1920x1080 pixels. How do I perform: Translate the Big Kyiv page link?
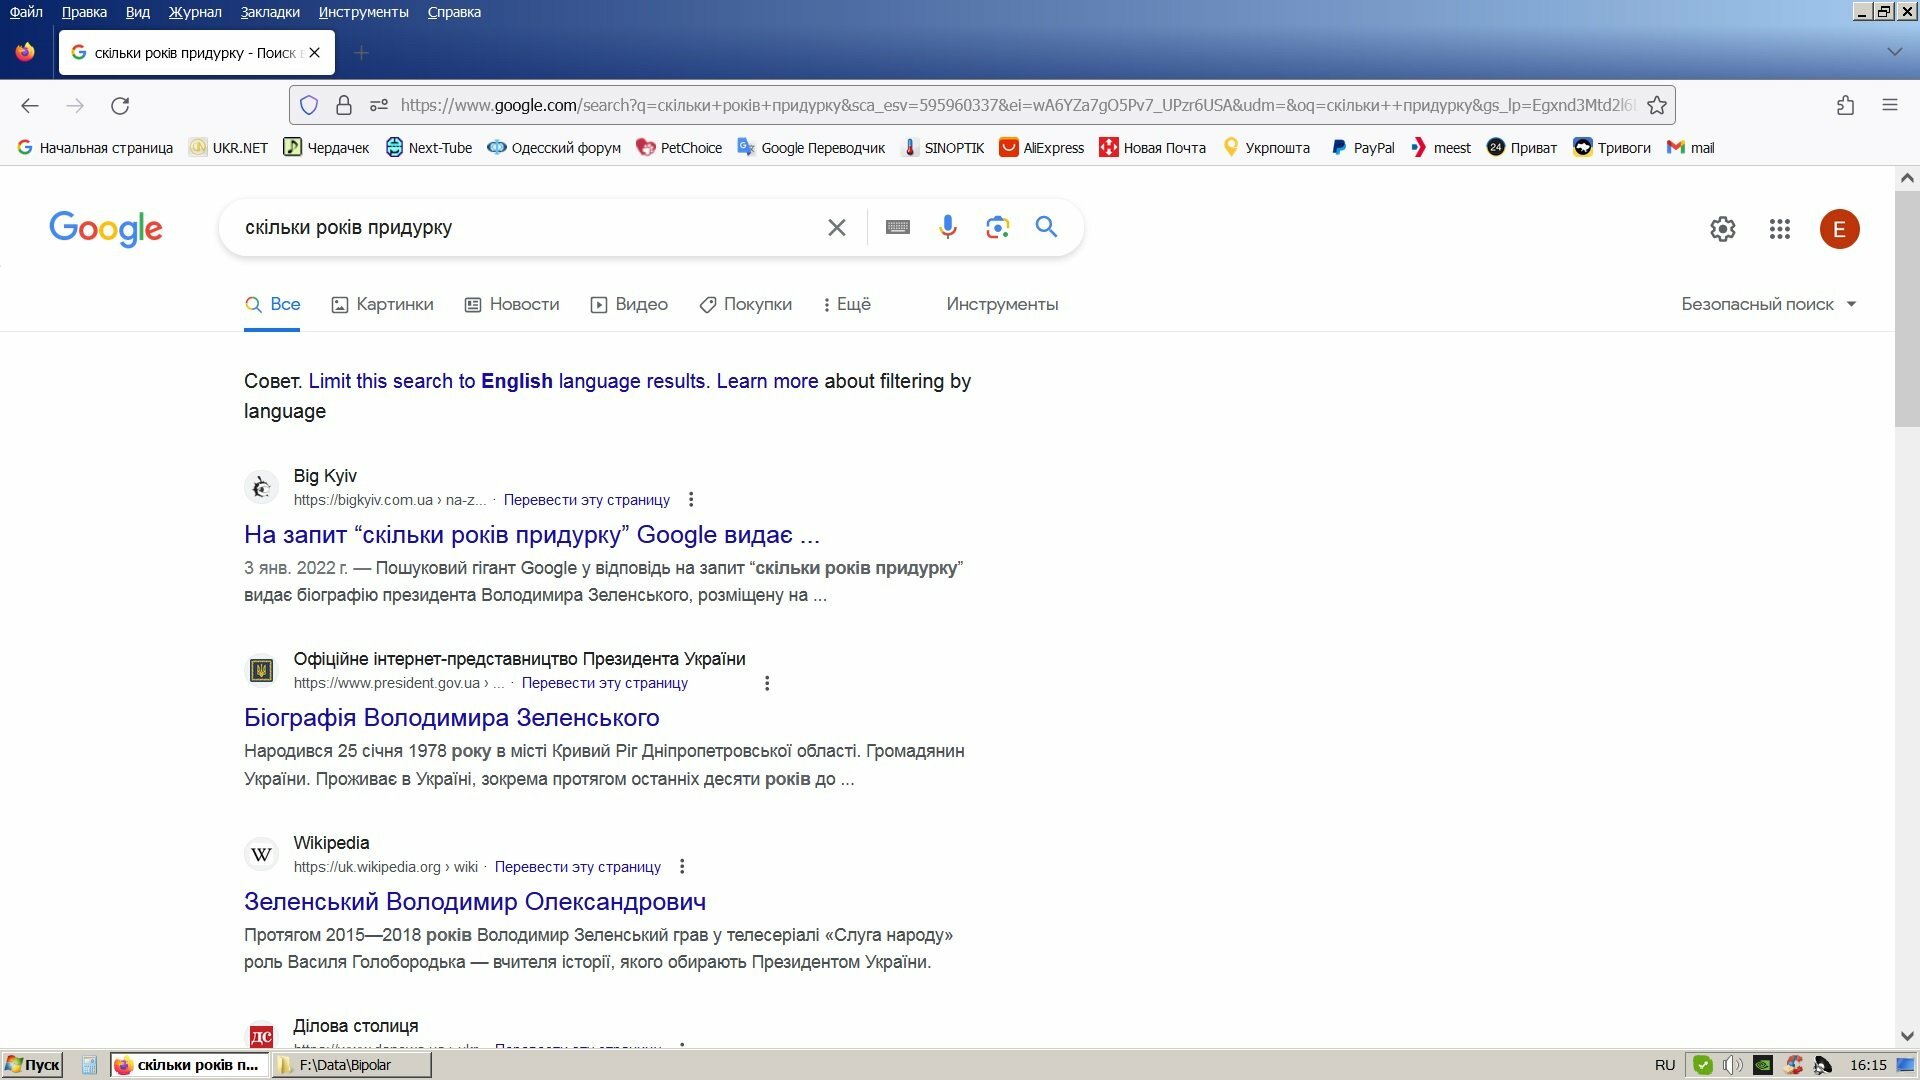[x=587, y=500]
